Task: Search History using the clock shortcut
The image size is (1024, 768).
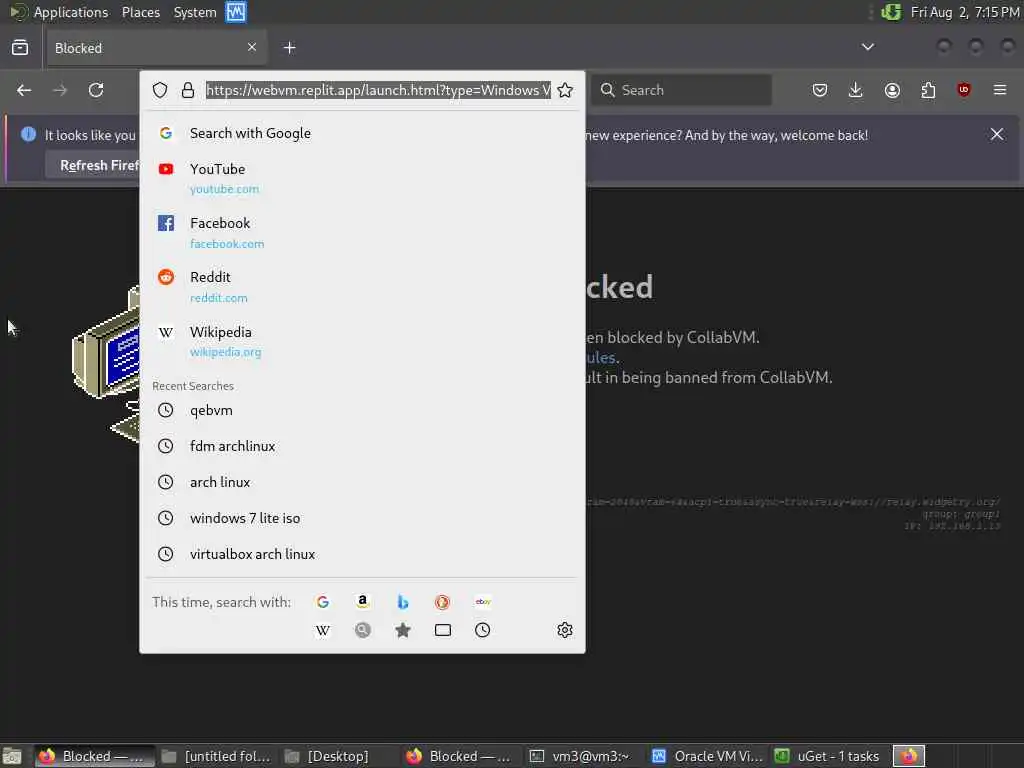Action: point(483,630)
